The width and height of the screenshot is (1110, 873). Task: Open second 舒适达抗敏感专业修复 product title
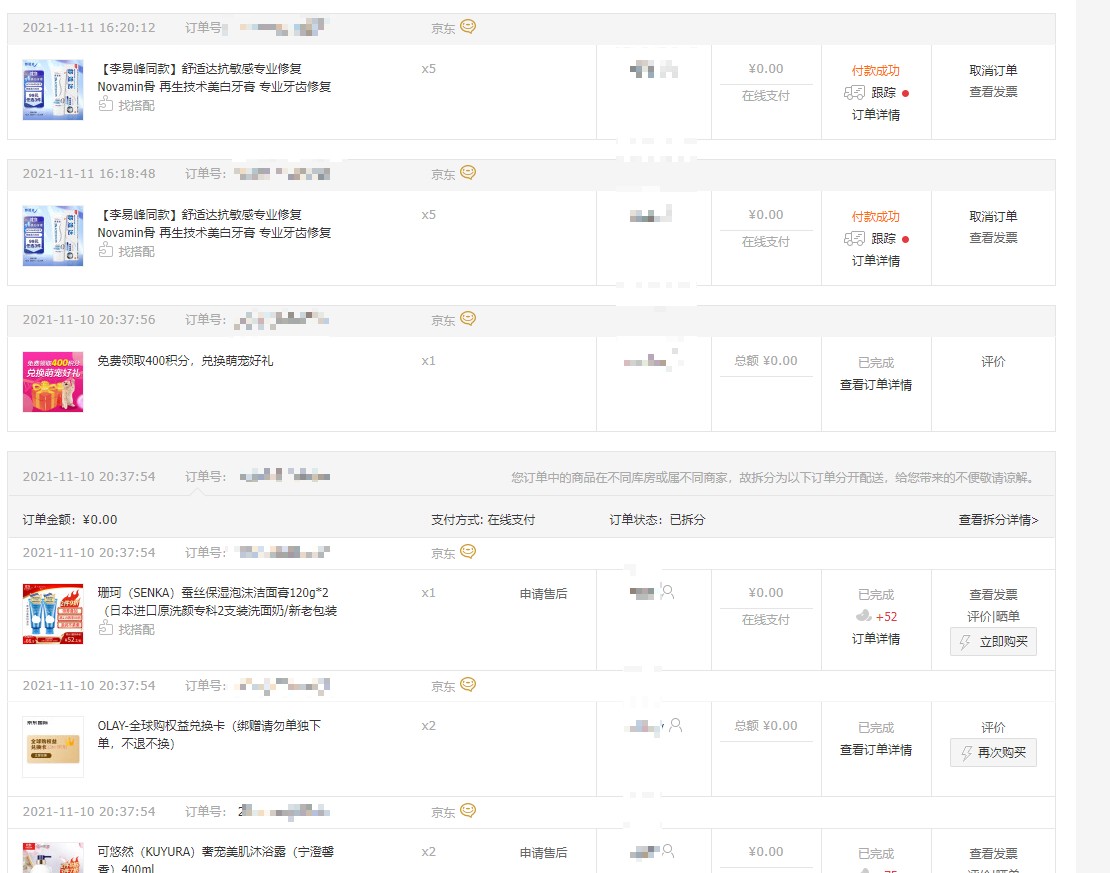[214, 223]
